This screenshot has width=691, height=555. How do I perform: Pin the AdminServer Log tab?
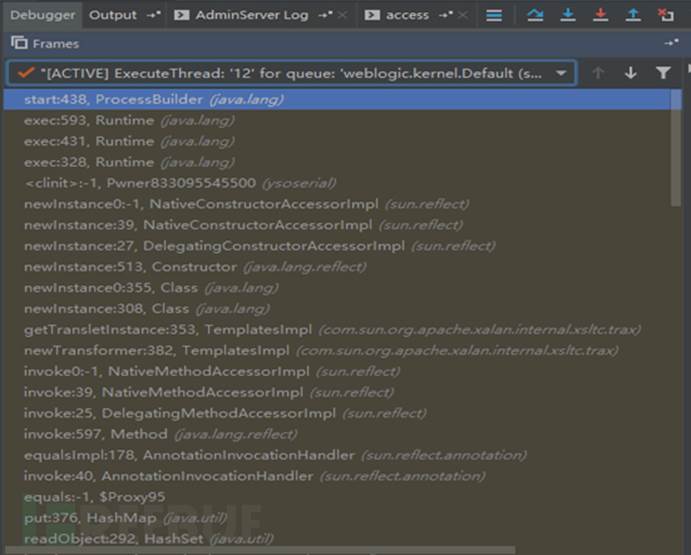(325, 15)
